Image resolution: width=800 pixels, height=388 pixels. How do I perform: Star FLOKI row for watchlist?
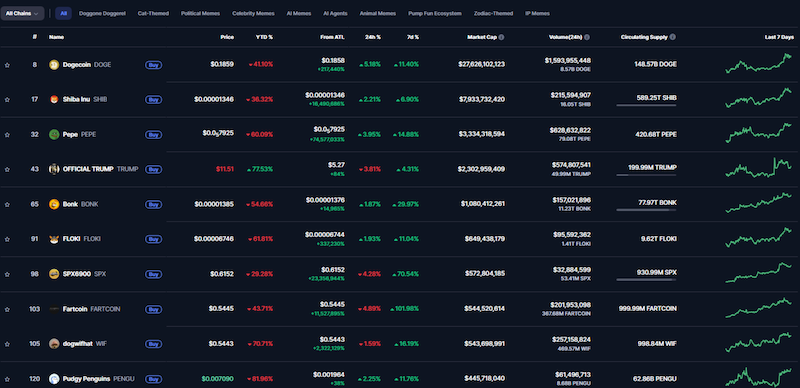(7, 239)
